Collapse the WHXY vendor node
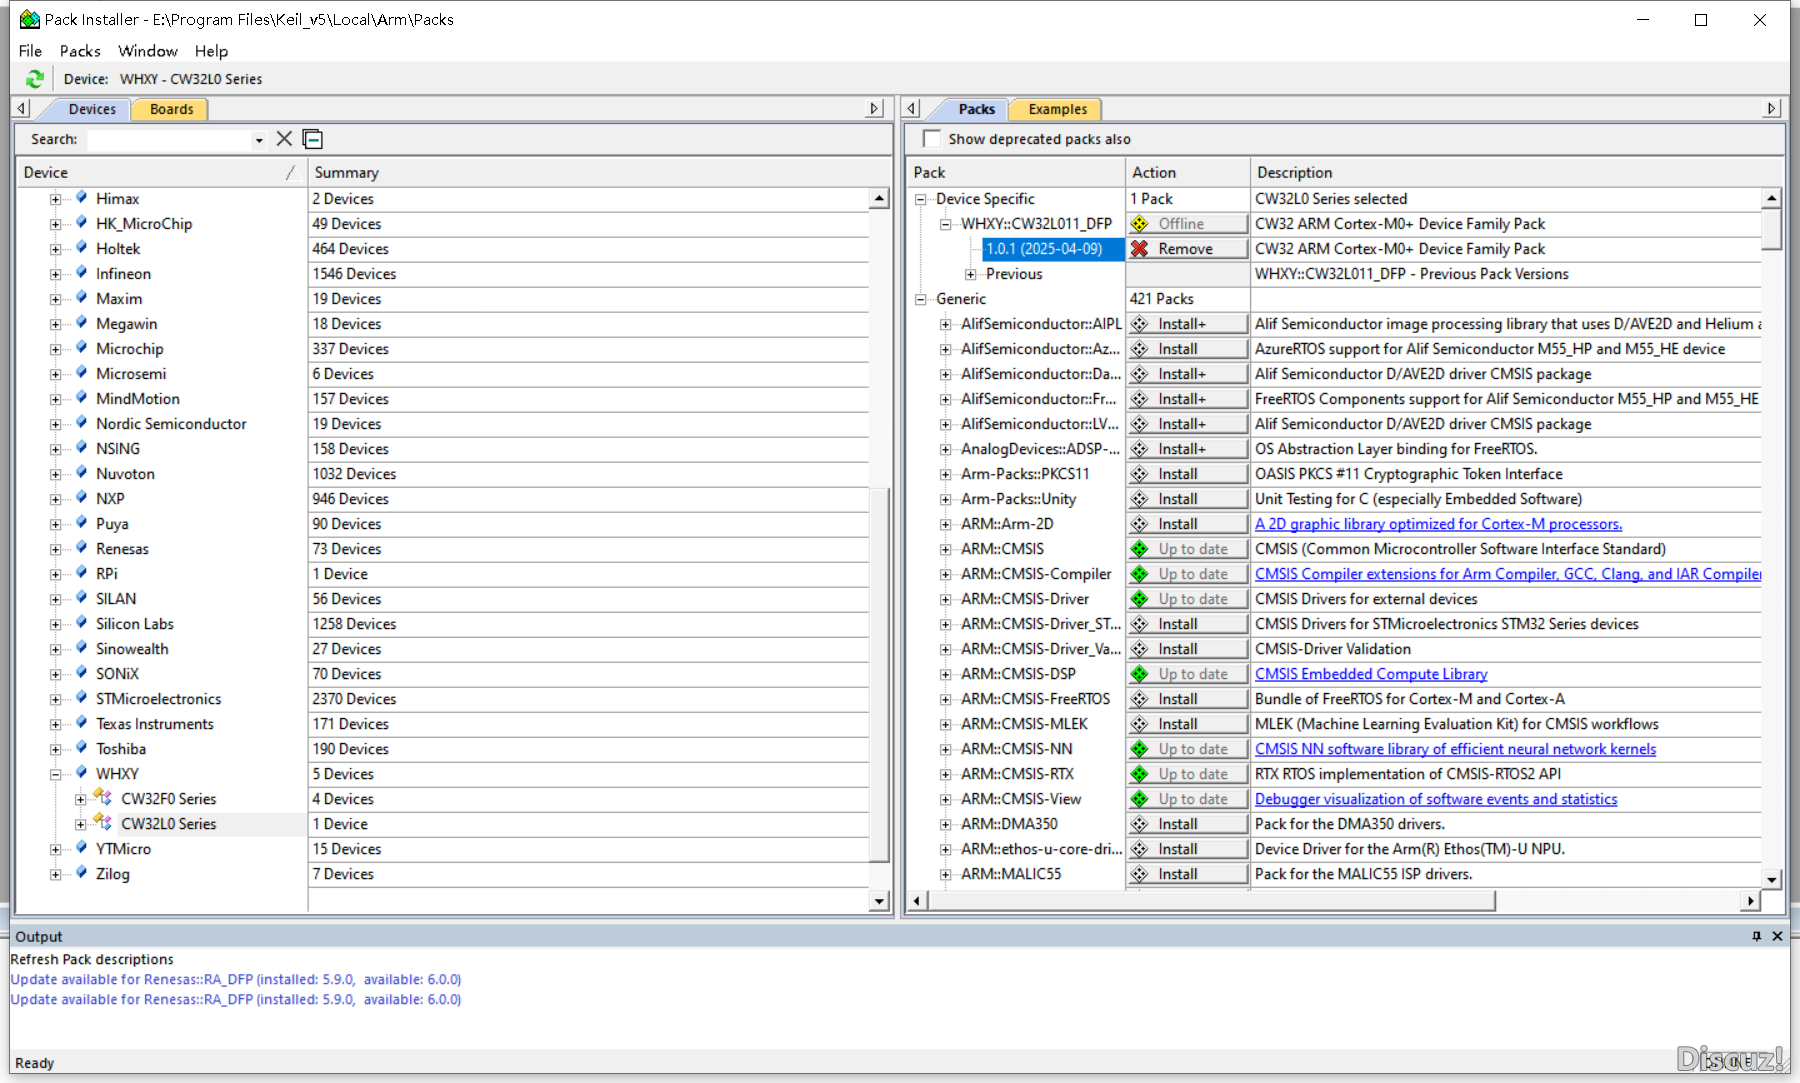Viewport: 1800px width, 1083px height. 56,774
